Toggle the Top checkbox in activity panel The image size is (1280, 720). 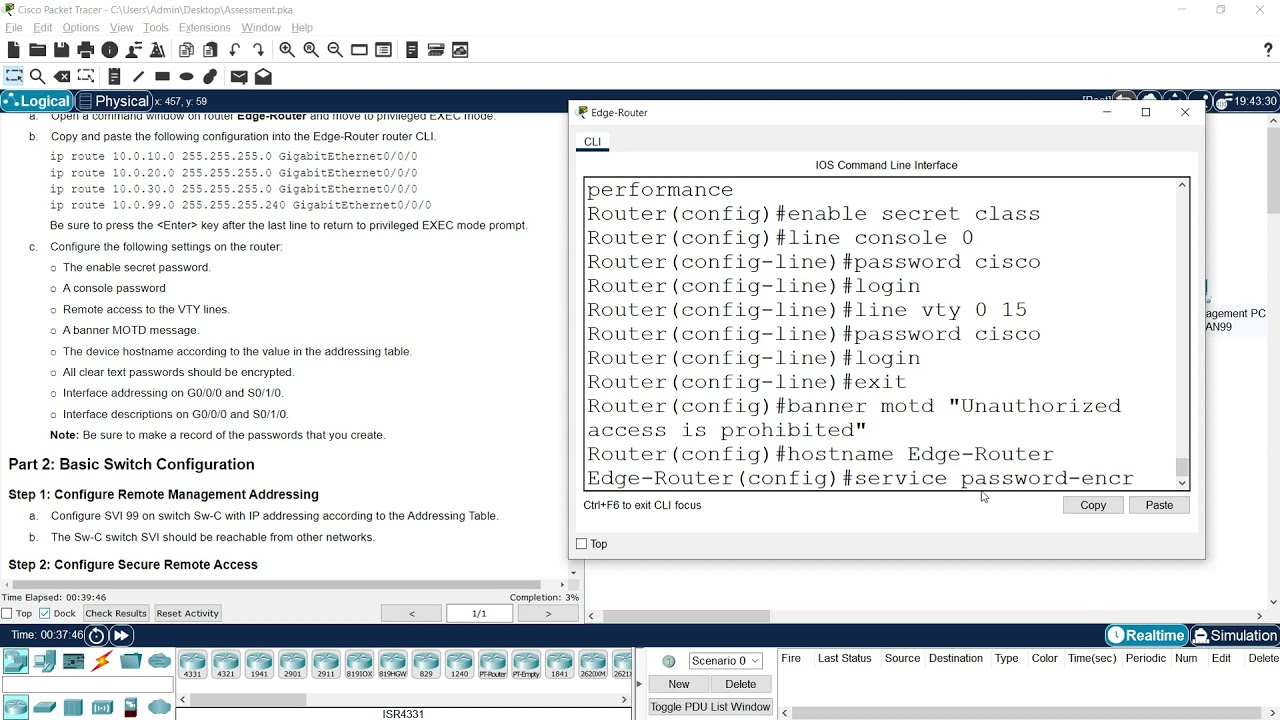coord(7,613)
